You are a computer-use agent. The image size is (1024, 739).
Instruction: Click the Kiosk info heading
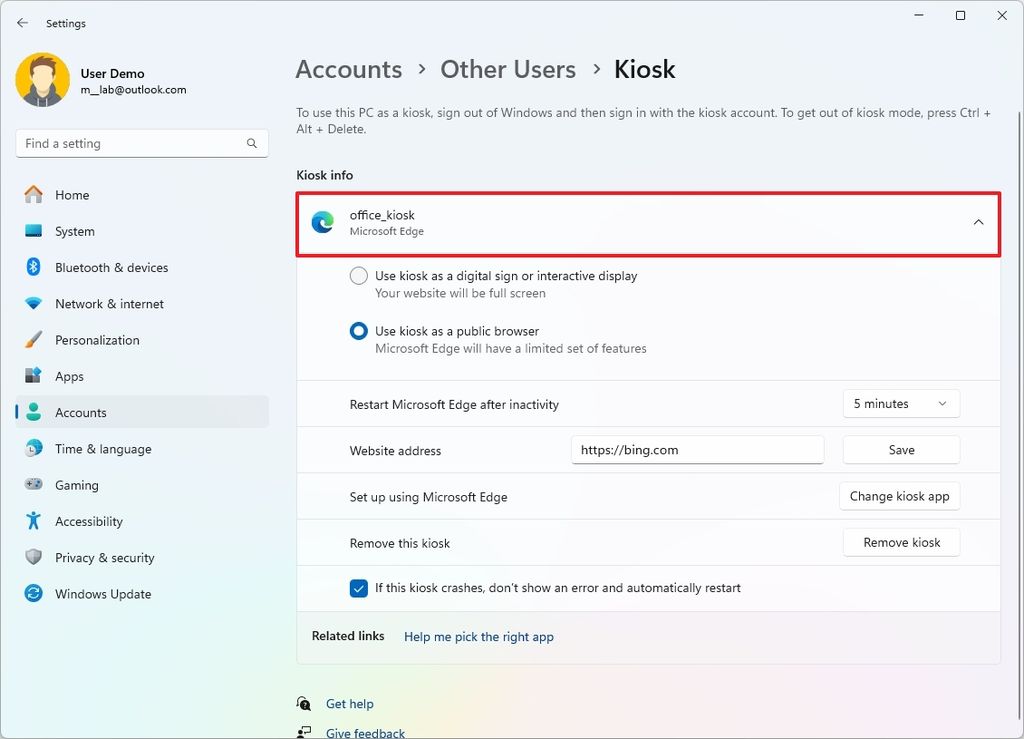pos(325,175)
